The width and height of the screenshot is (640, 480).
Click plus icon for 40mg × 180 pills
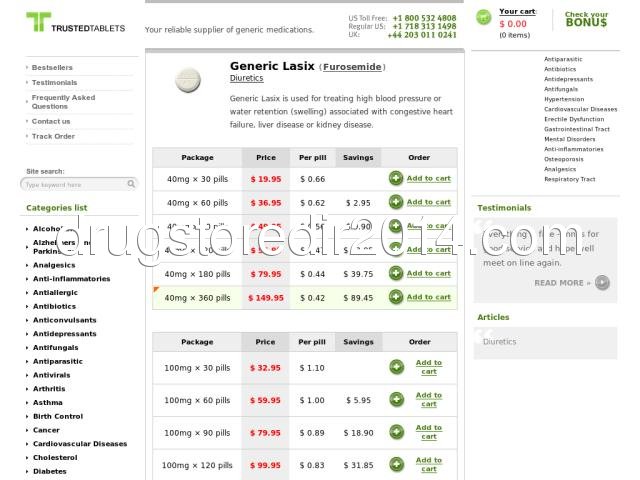(396, 273)
